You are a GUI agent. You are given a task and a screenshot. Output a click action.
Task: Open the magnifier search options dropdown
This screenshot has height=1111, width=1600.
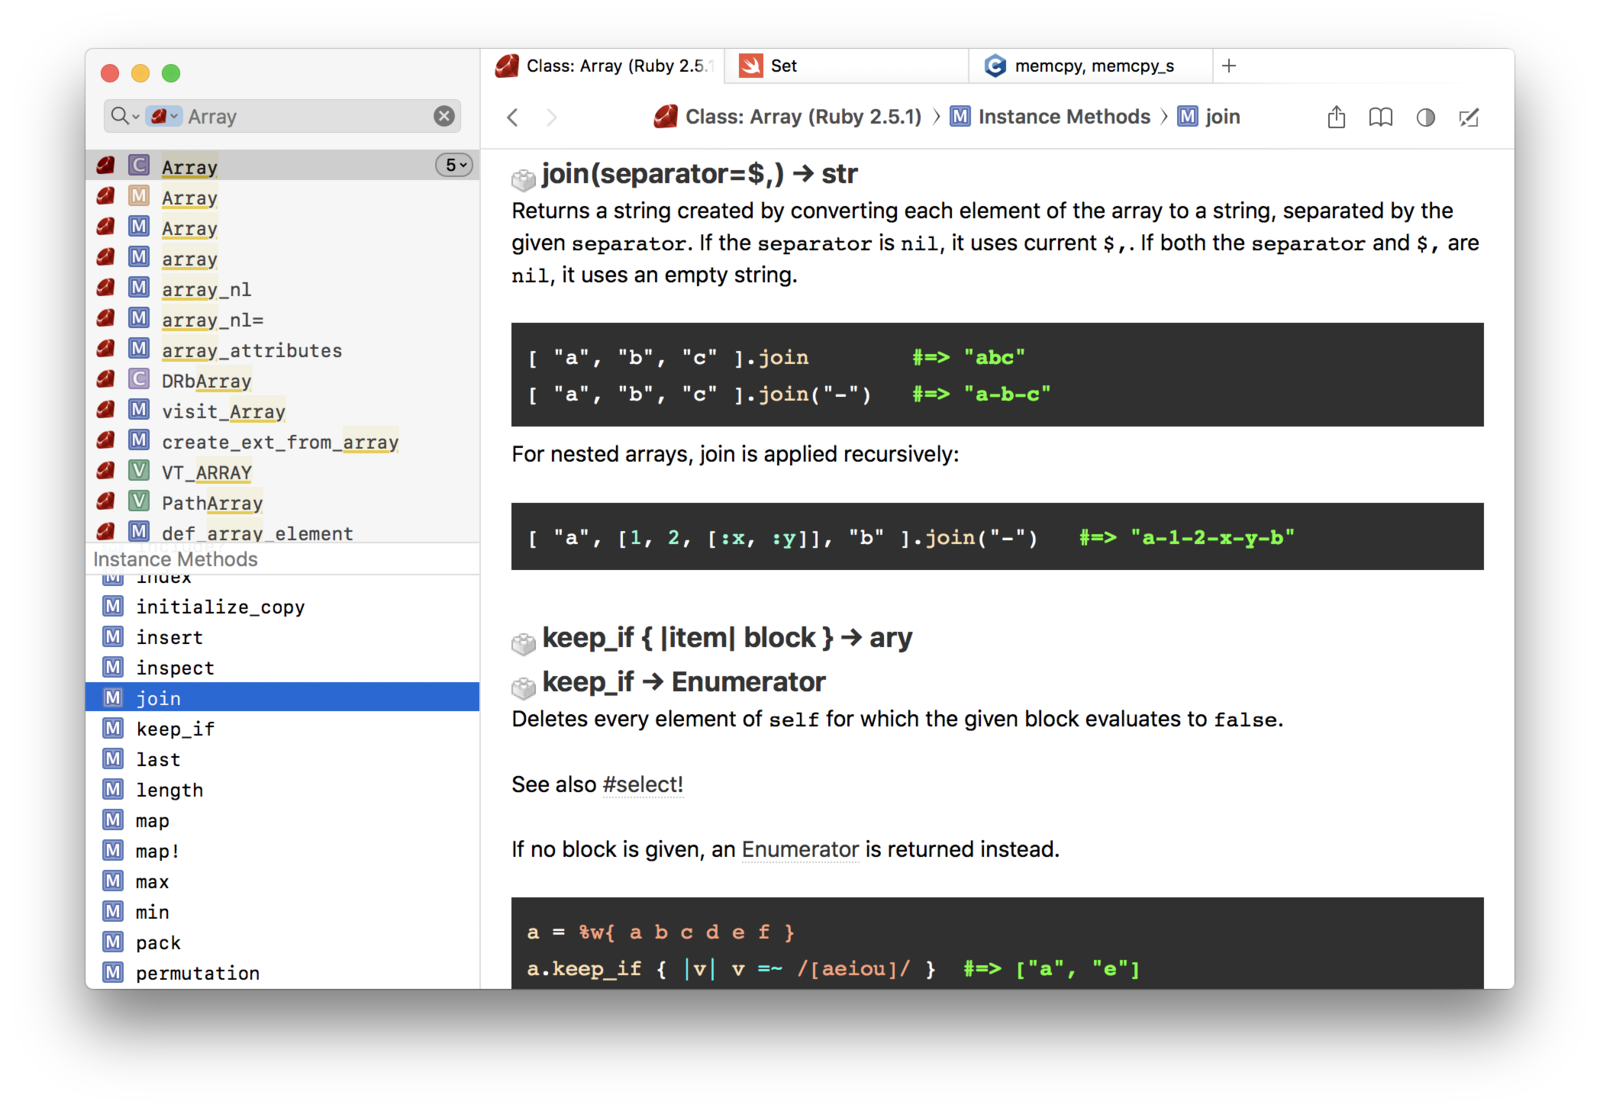tap(125, 116)
